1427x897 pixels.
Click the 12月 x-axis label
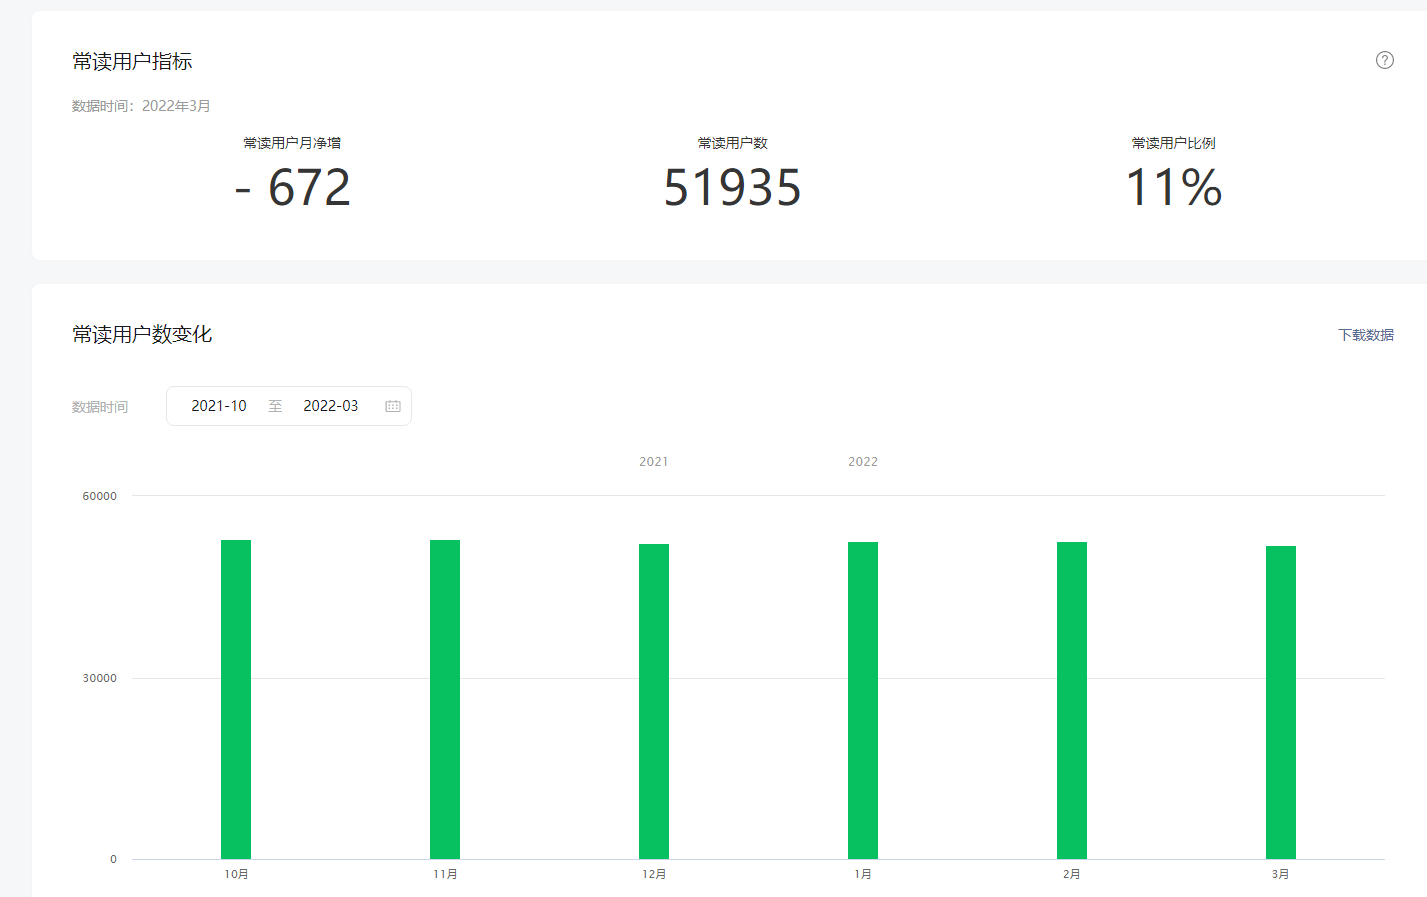[x=654, y=874]
